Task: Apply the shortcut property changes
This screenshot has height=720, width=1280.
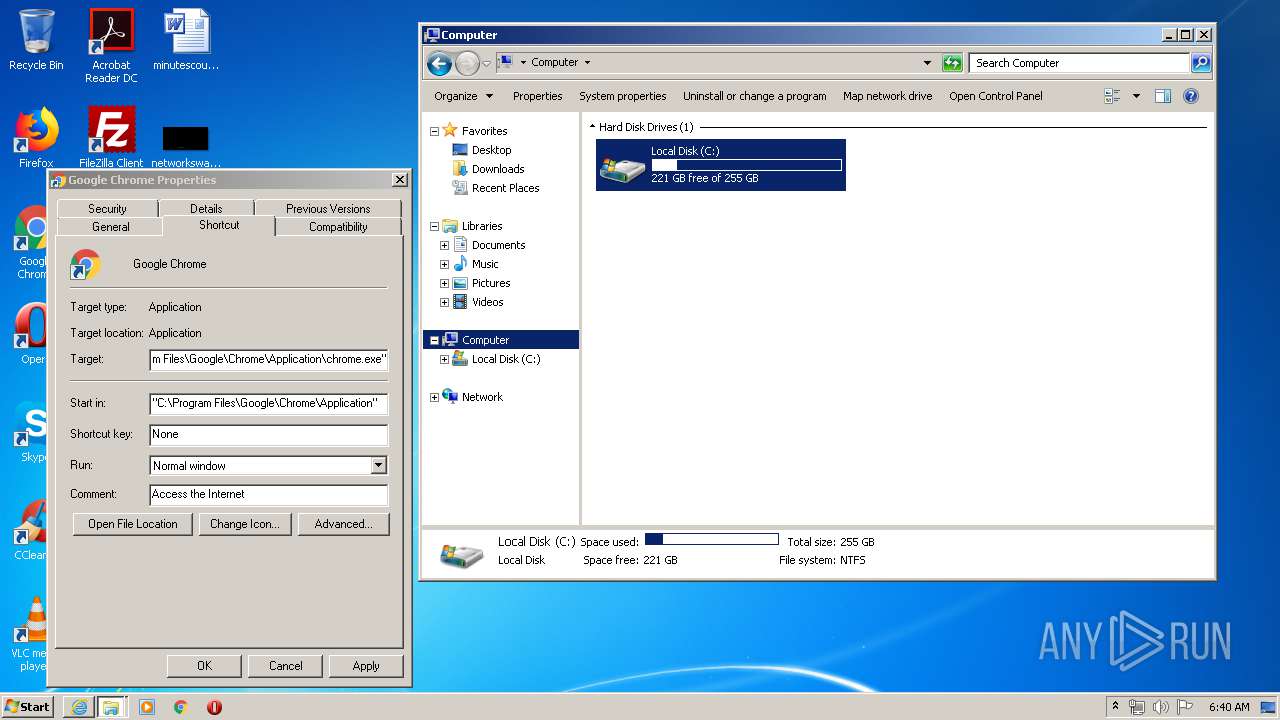Action: pyautogui.click(x=366, y=666)
